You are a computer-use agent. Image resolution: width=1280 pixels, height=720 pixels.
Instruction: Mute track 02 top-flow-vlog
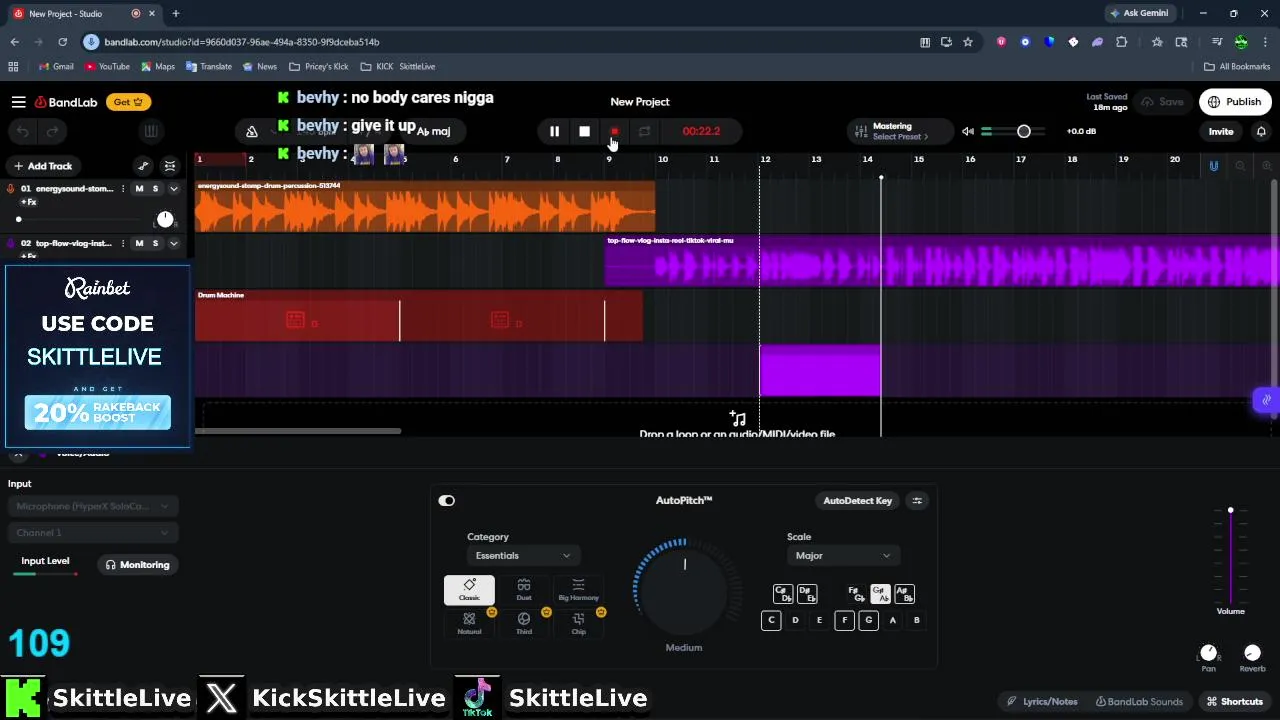[x=139, y=243]
